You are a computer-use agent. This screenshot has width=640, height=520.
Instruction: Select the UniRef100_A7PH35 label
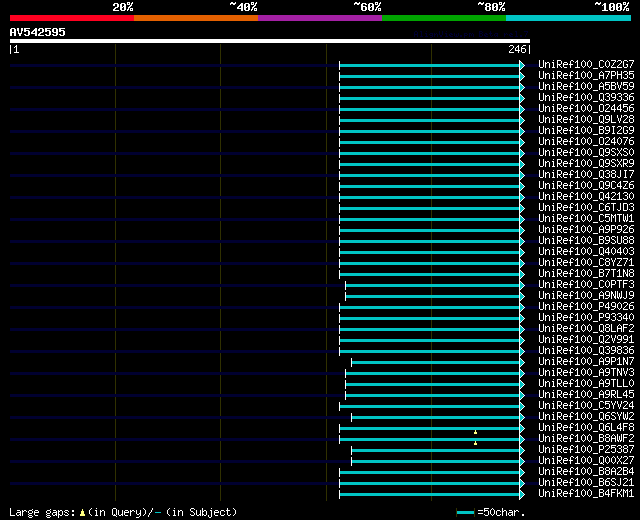(x=586, y=76)
